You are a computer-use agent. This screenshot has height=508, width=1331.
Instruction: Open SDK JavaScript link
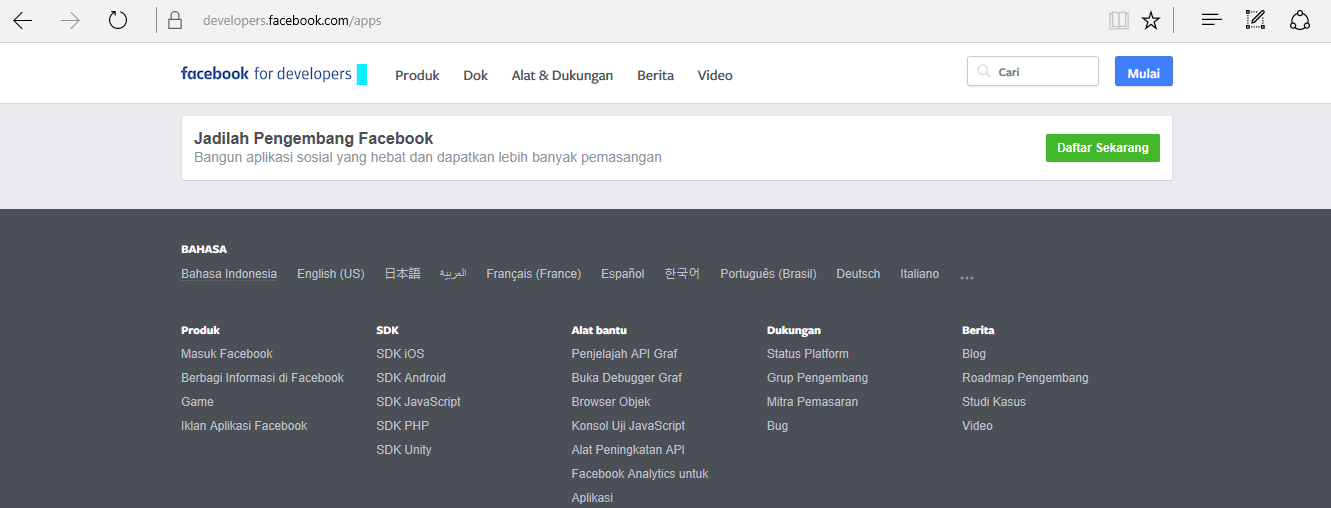tap(418, 402)
